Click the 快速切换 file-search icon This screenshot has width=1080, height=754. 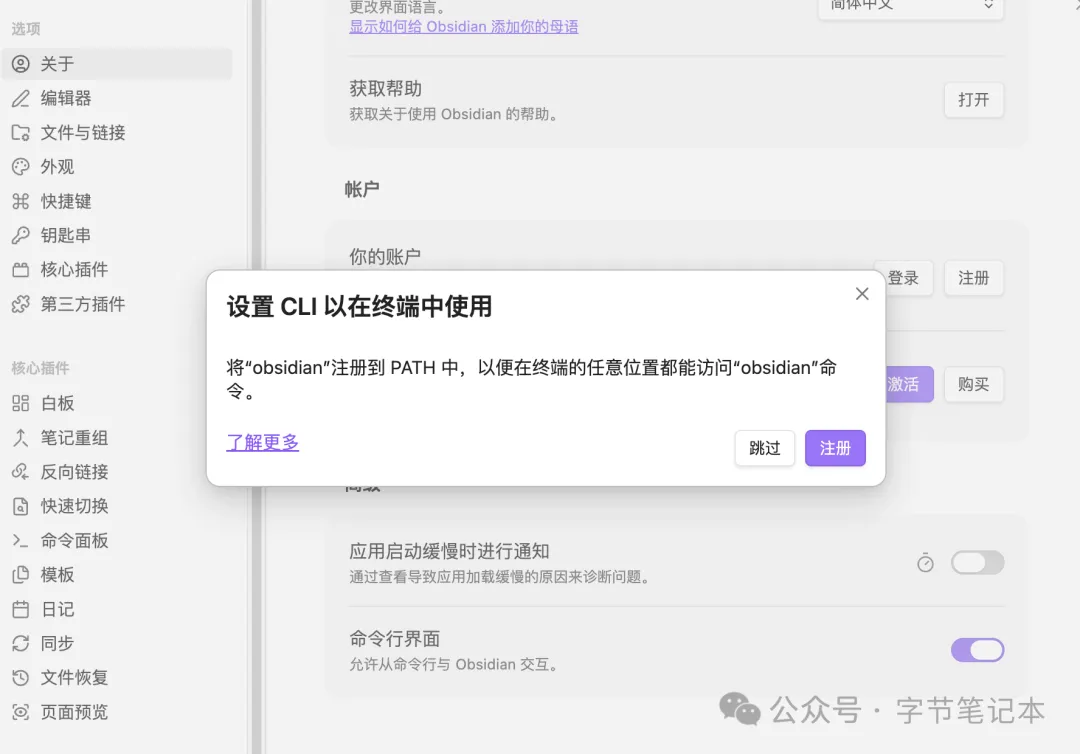(x=21, y=506)
